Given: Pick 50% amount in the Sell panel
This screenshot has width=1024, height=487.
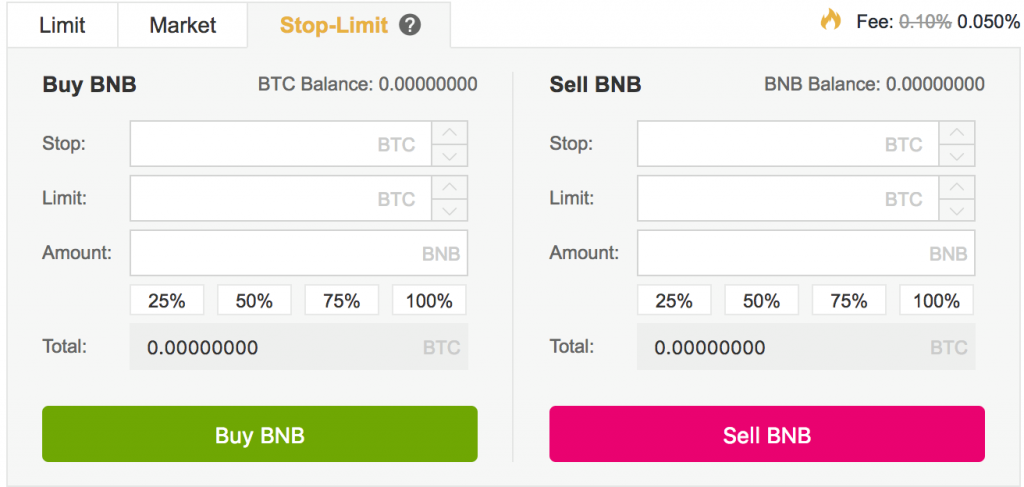Looking at the screenshot, I should [x=761, y=300].
